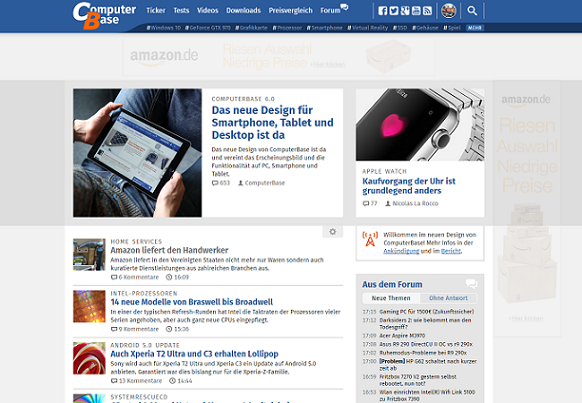Select the SSD tag
This screenshot has height=403, width=582.
(x=400, y=28)
